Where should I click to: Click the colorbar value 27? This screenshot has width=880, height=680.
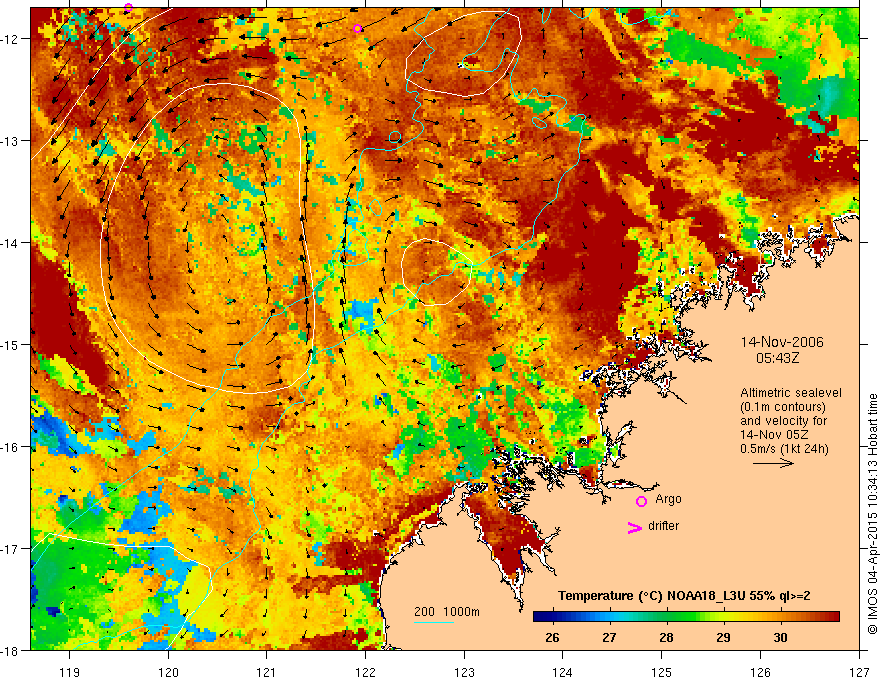pos(609,637)
